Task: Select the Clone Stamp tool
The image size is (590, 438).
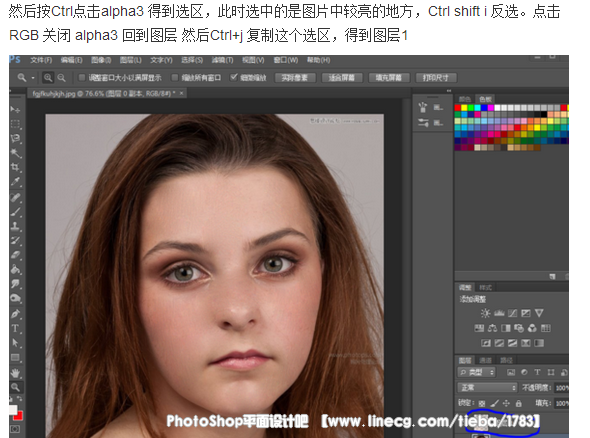Action: [x=15, y=226]
